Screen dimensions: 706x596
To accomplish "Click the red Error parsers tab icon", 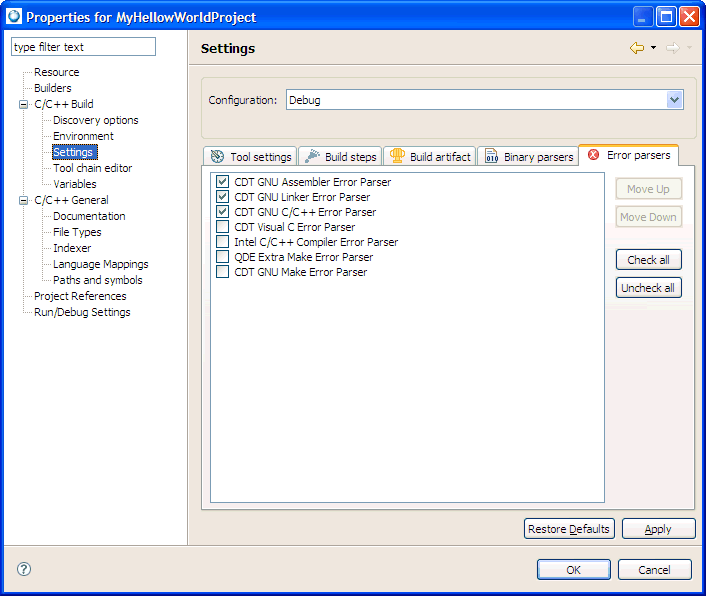I will click(x=594, y=155).
